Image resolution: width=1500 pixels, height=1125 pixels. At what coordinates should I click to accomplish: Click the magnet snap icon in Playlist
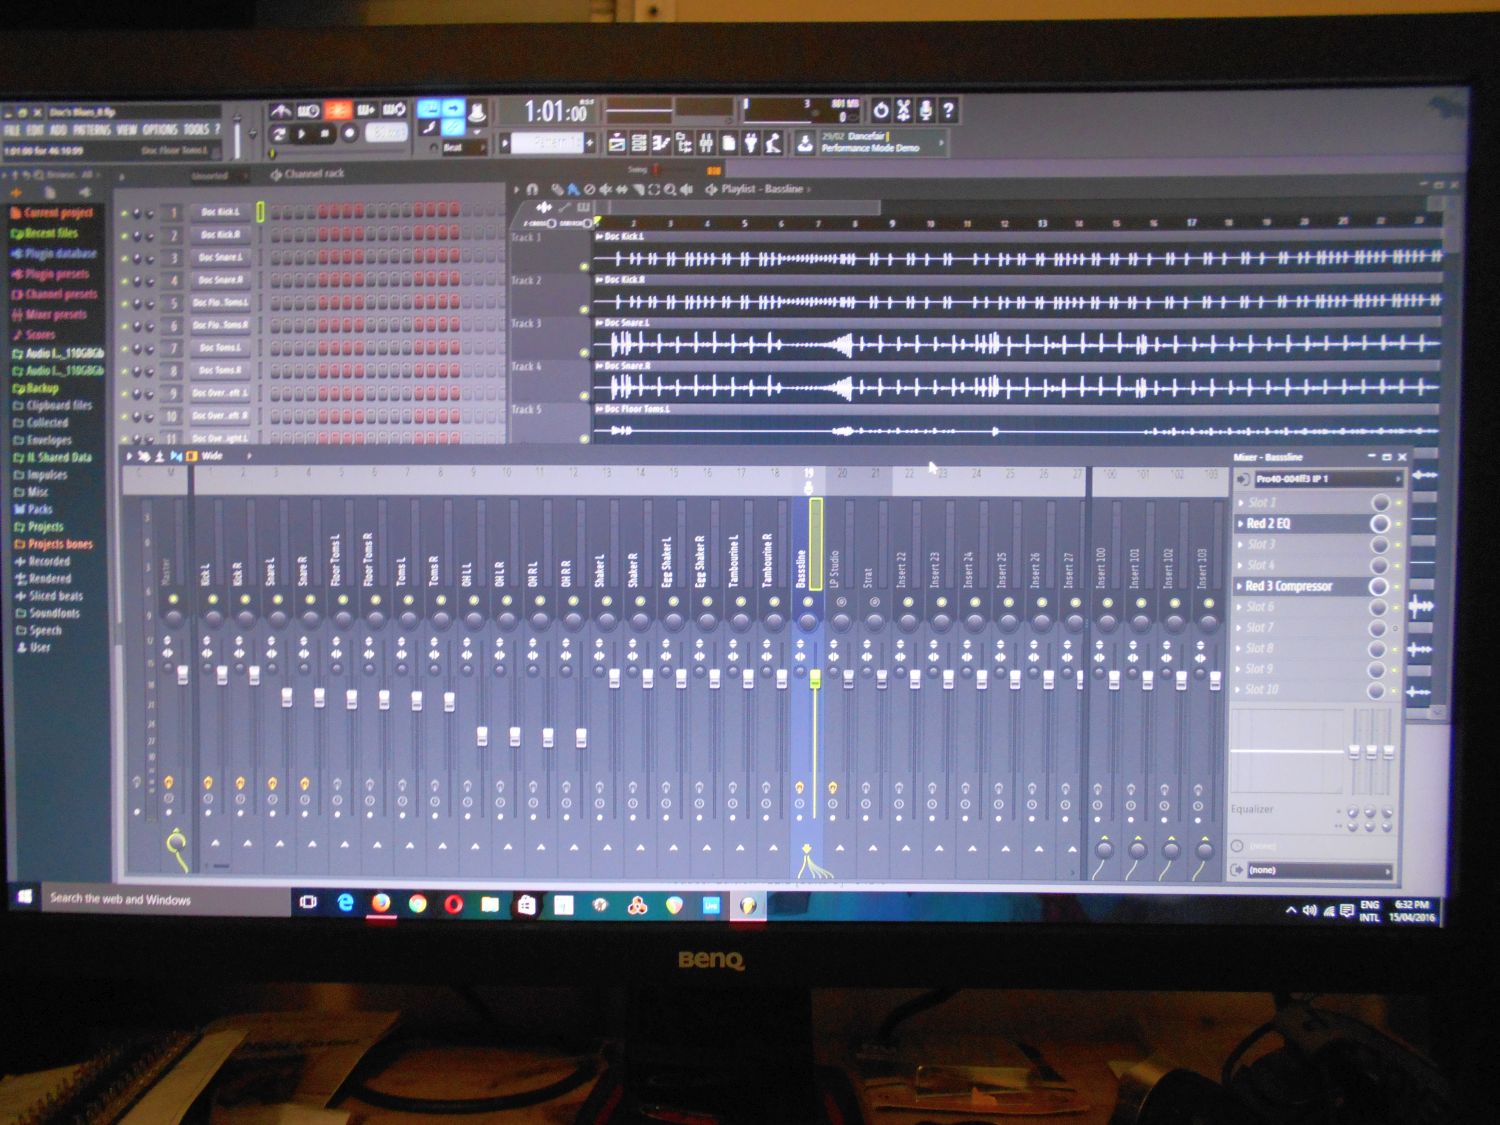click(532, 189)
